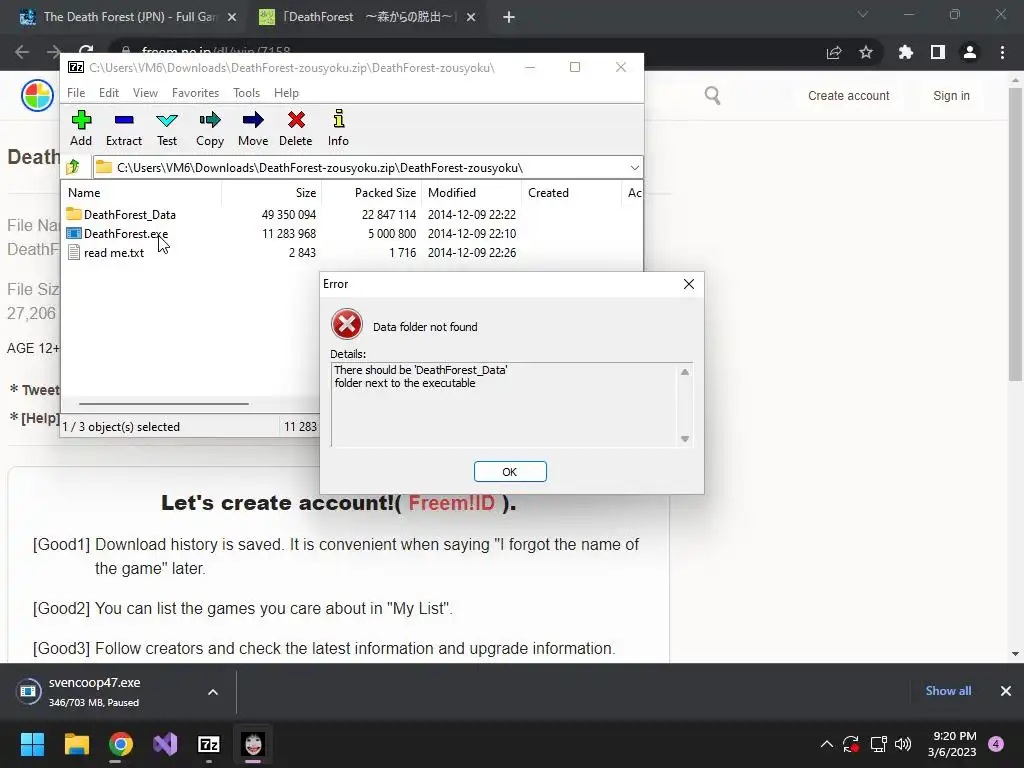Open the Edit menu in 7-Zip
Image resolution: width=1024 pixels, height=768 pixels.
[x=108, y=93]
